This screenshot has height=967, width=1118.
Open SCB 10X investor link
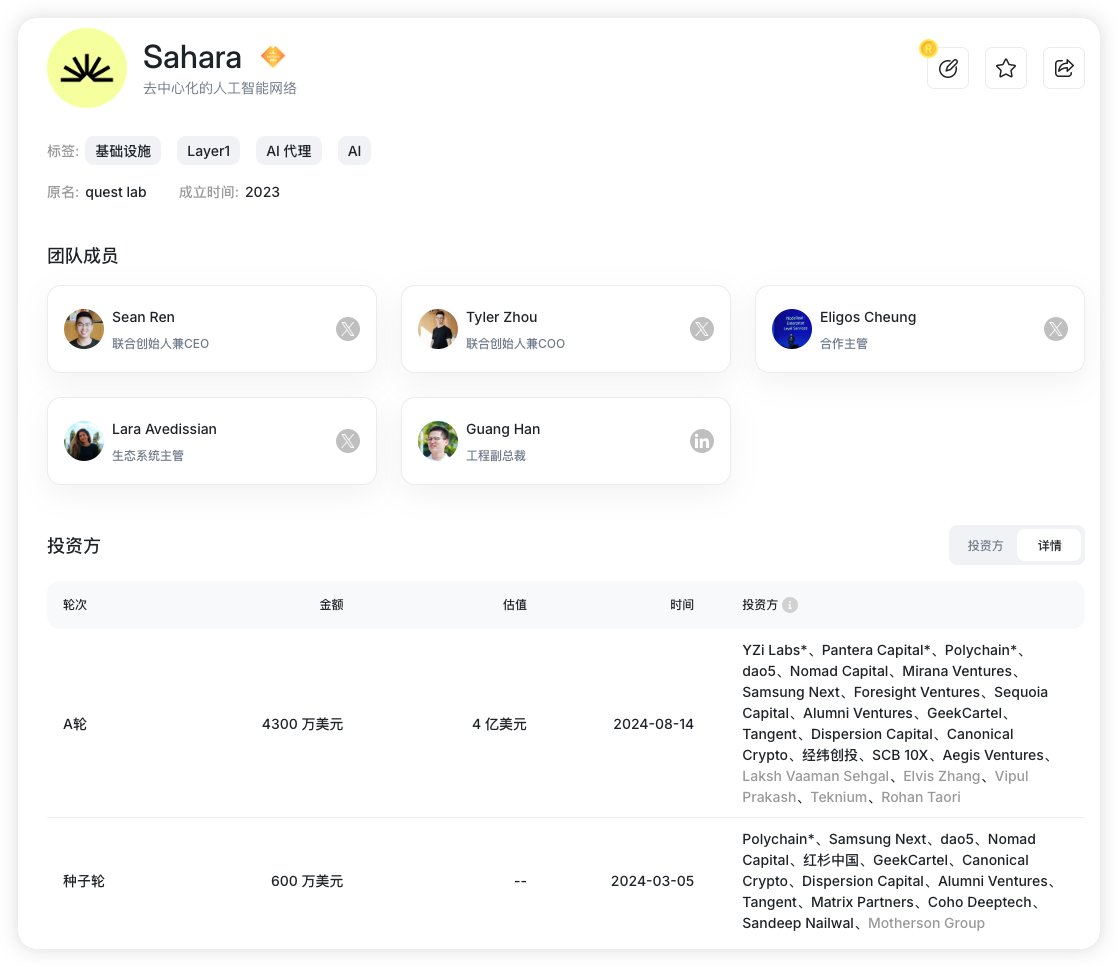pos(900,755)
